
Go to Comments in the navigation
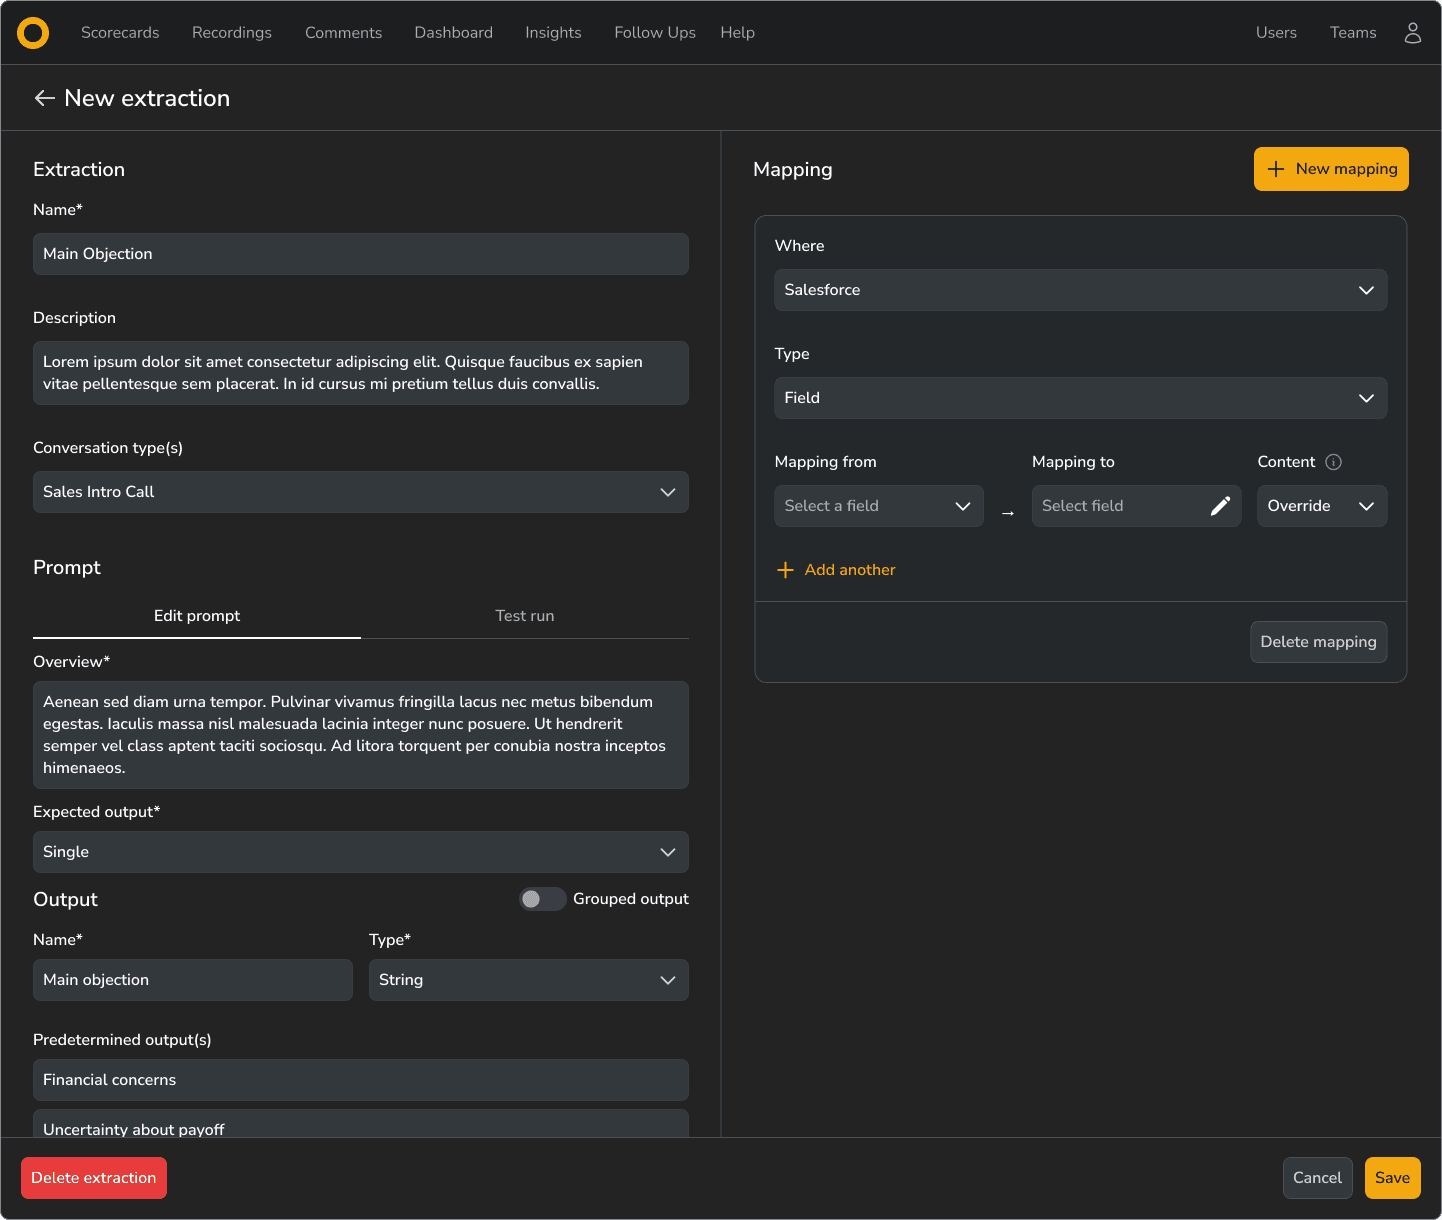point(343,33)
